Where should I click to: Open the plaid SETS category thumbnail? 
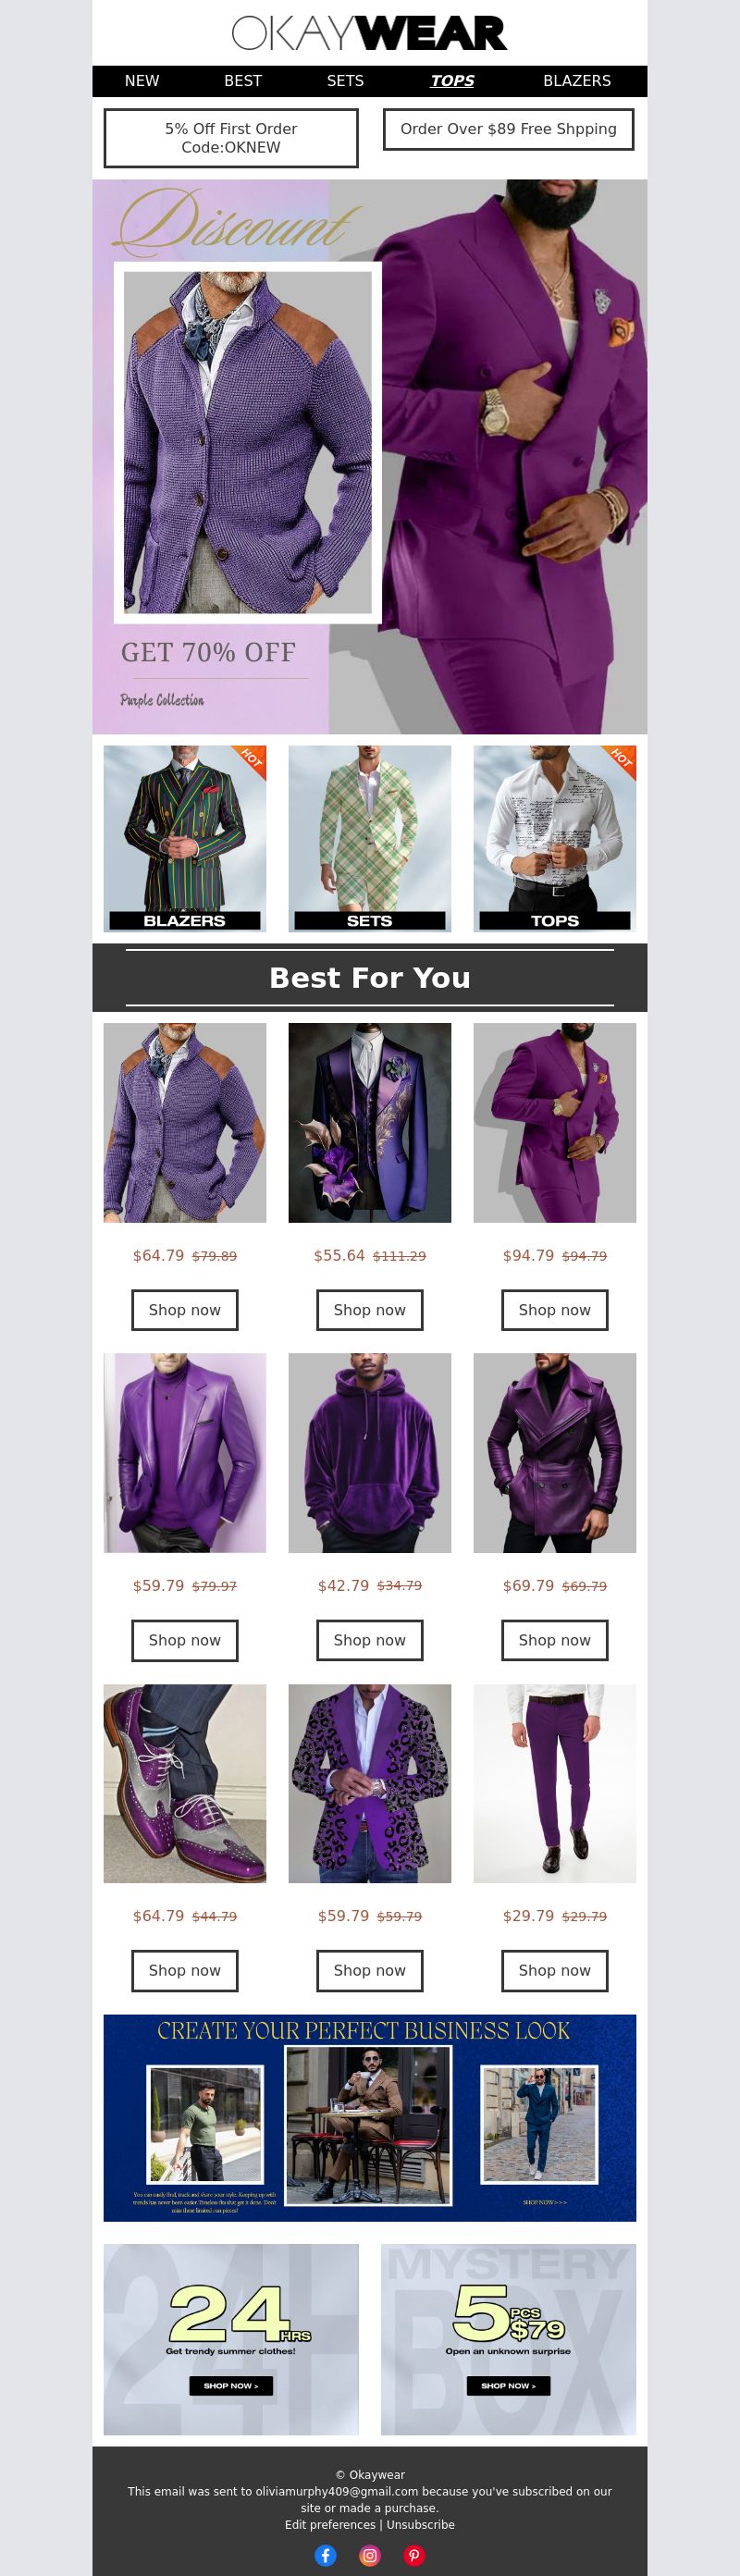coord(370,838)
